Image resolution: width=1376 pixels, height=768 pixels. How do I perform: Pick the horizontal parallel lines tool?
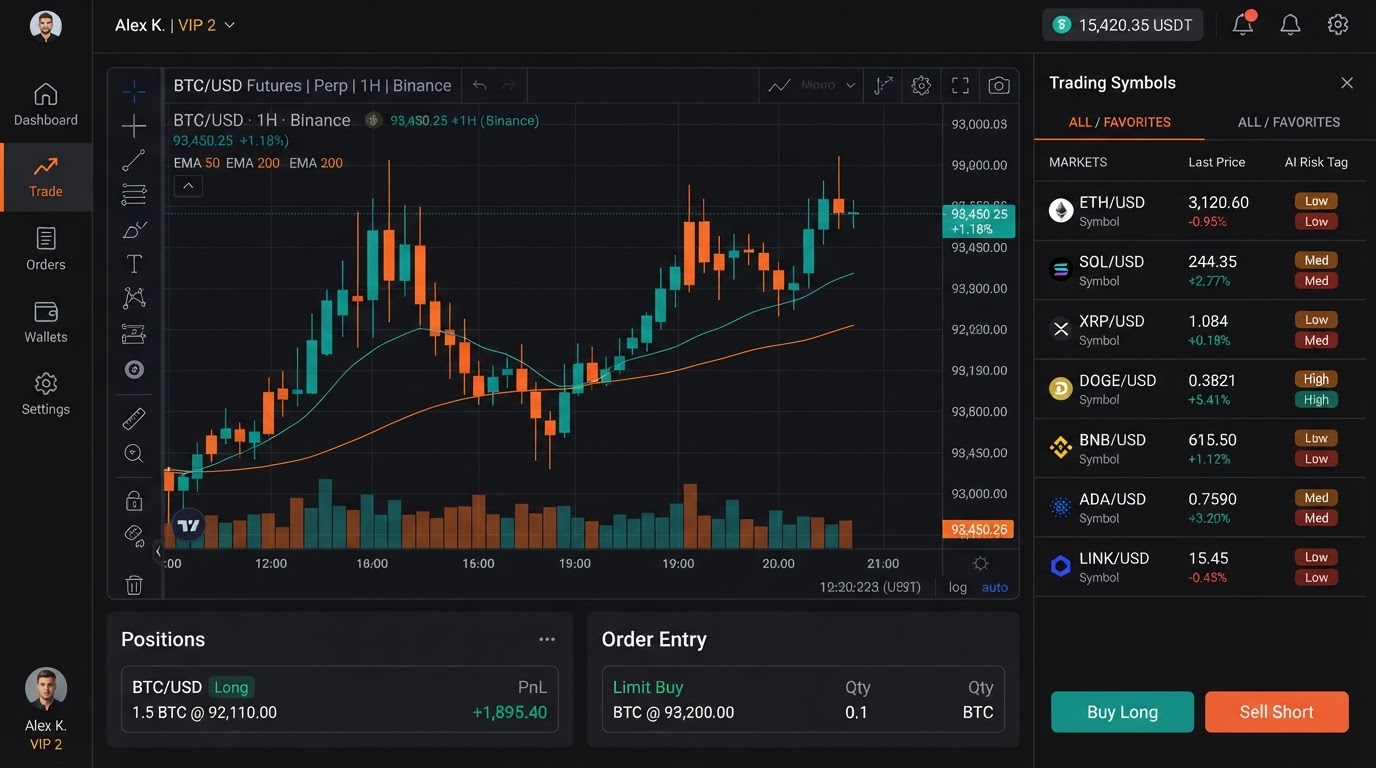pyautogui.click(x=134, y=194)
